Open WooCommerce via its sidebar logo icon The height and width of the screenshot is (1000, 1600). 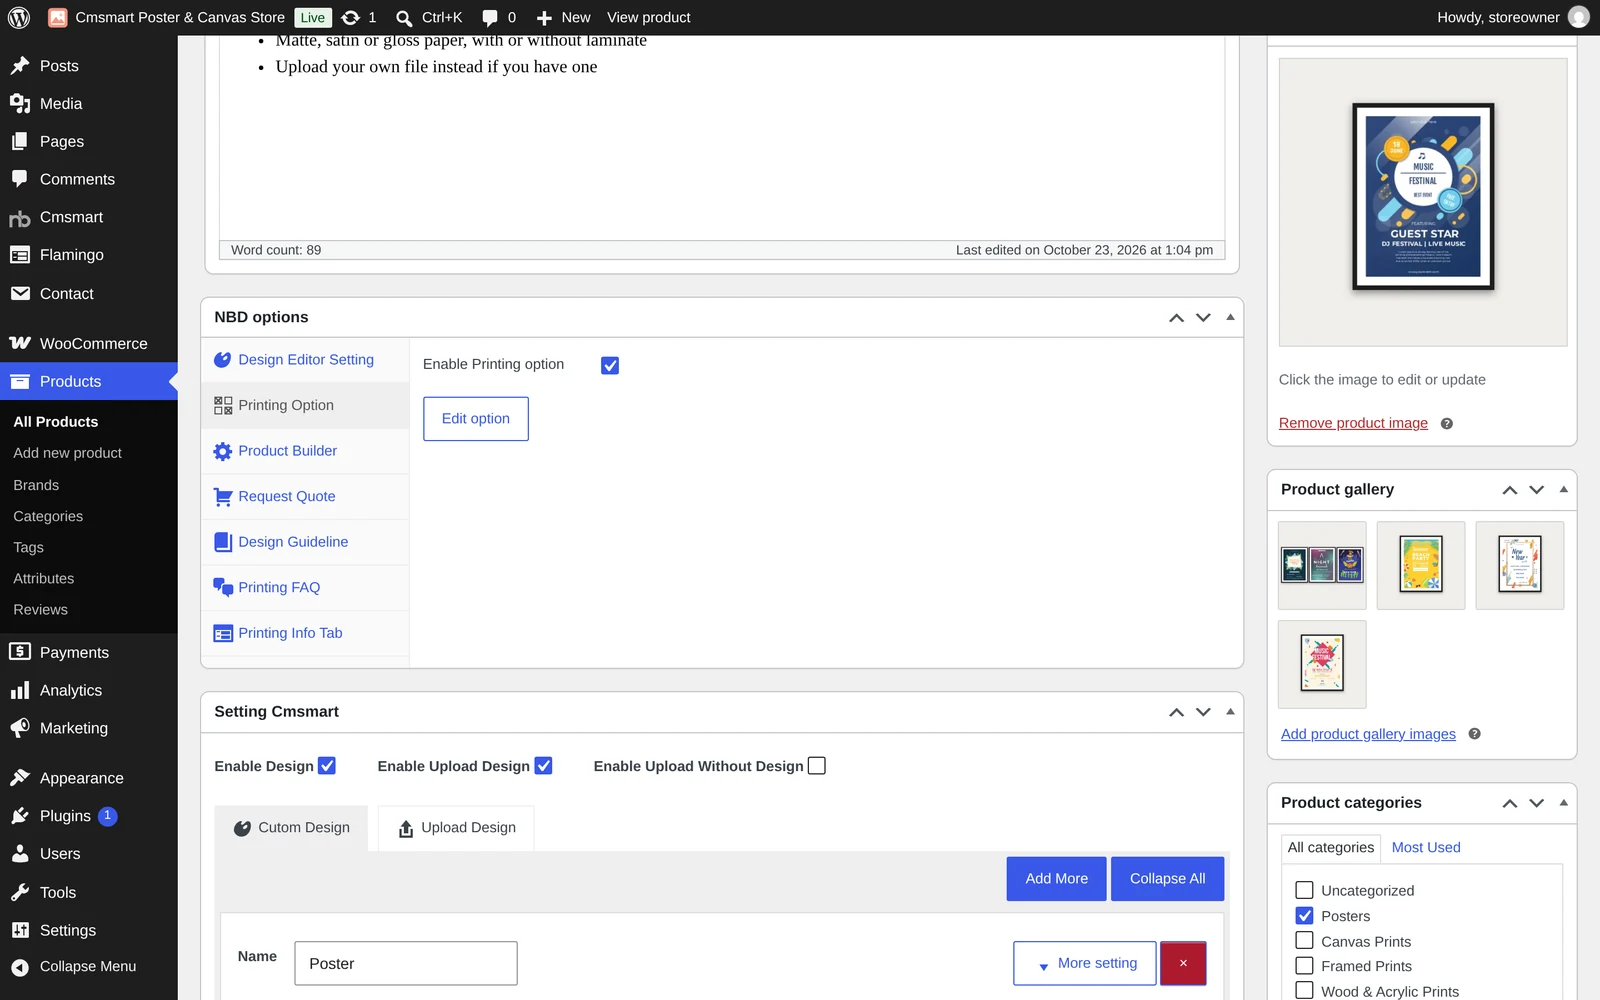[20, 343]
